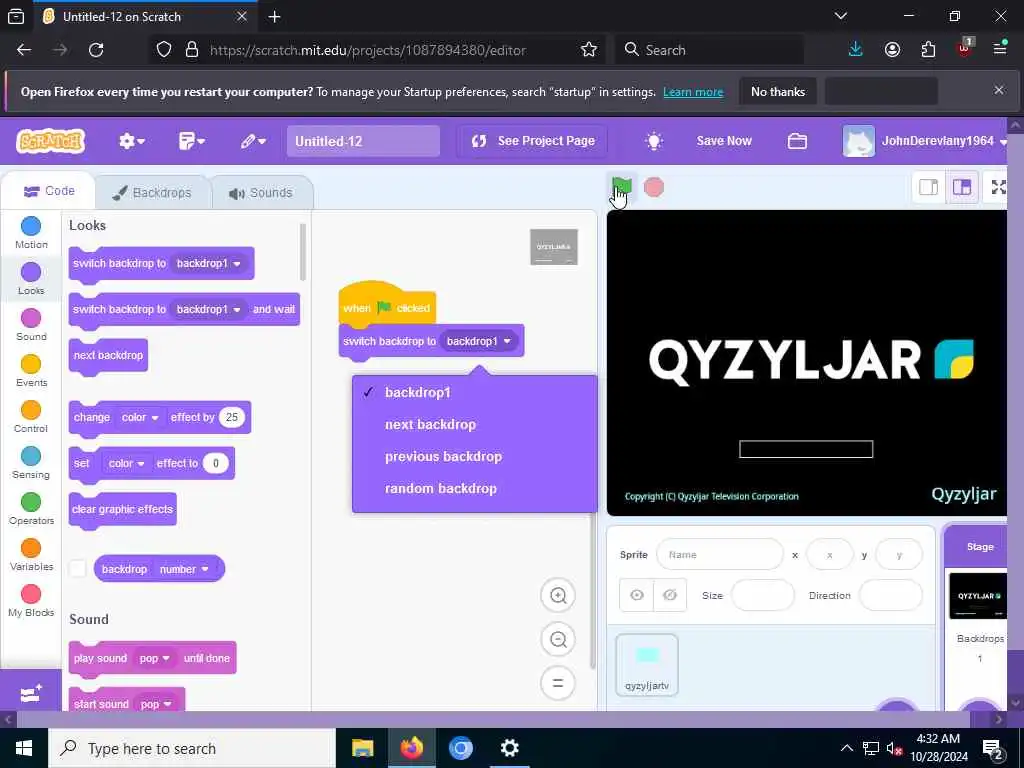Screen dimensions: 1024x768
Task: Select the Looks block category
Action: pos(31,279)
